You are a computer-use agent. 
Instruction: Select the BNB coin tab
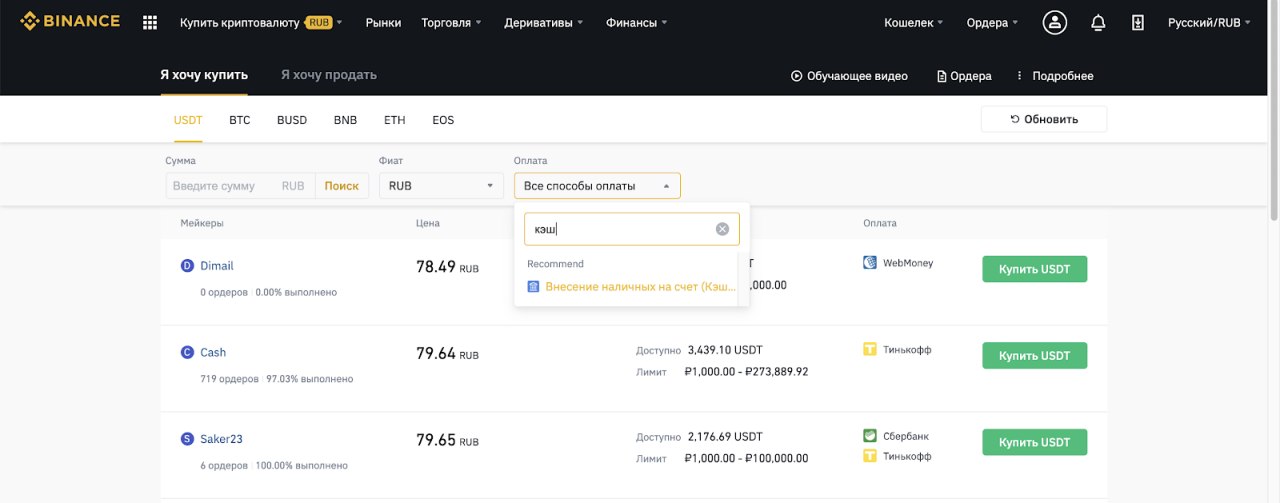pos(345,120)
